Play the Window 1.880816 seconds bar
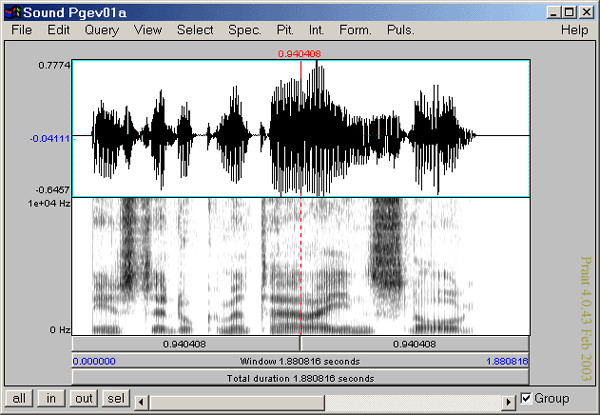The height and width of the screenshot is (415, 600). pos(300,361)
